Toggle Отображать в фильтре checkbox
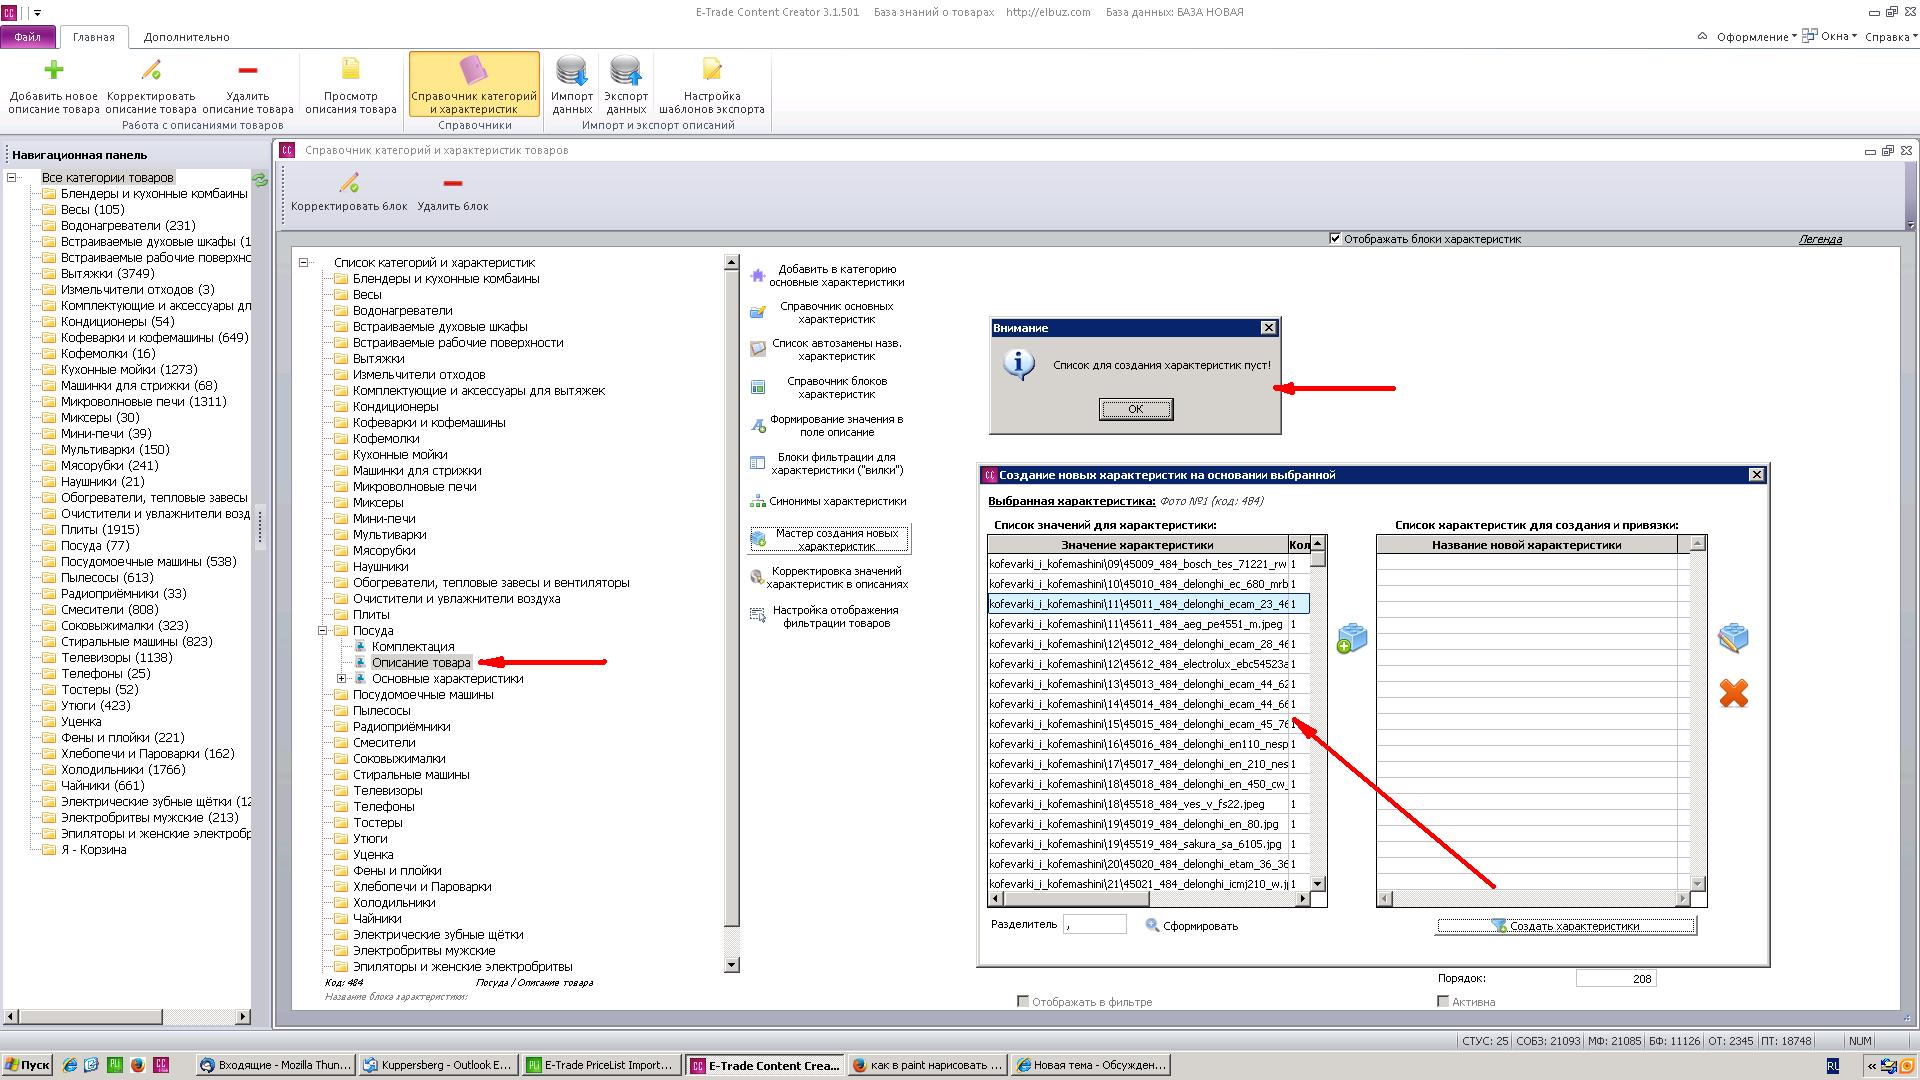1920x1080 pixels. click(x=1023, y=1001)
